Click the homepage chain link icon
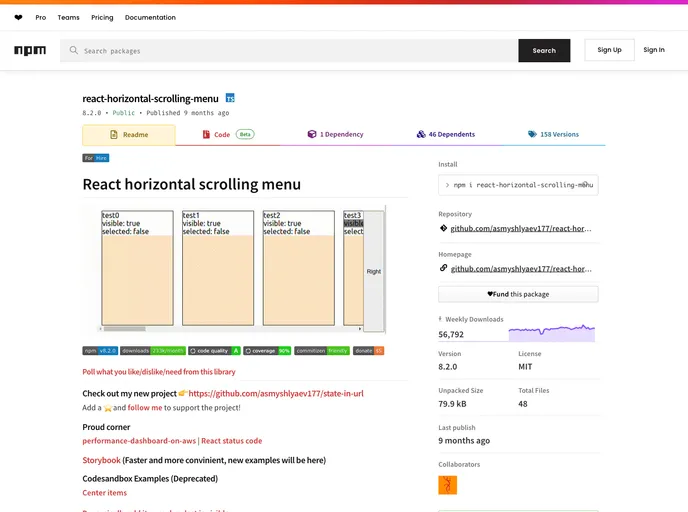The image size is (688, 512). pyautogui.click(x=443, y=268)
